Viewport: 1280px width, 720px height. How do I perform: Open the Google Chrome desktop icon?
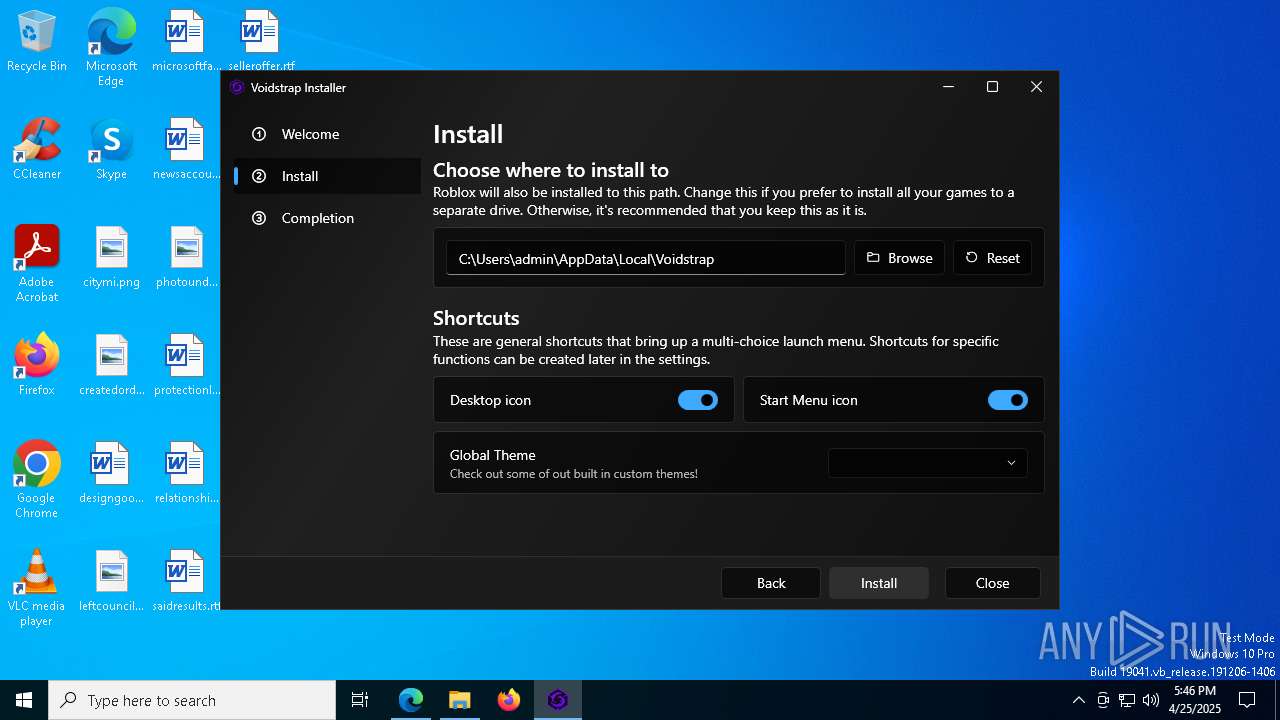(37, 478)
